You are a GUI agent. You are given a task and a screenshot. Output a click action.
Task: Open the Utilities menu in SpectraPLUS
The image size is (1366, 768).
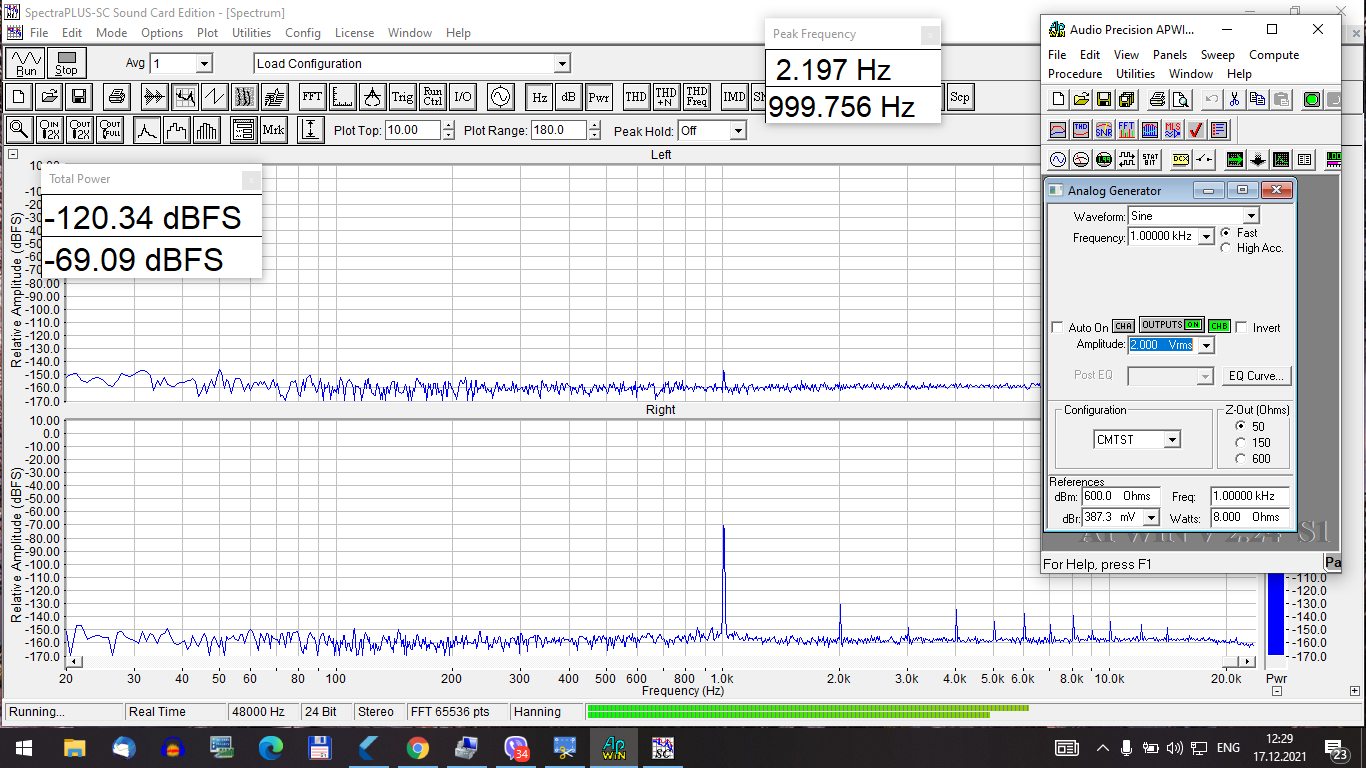tap(251, 33)
